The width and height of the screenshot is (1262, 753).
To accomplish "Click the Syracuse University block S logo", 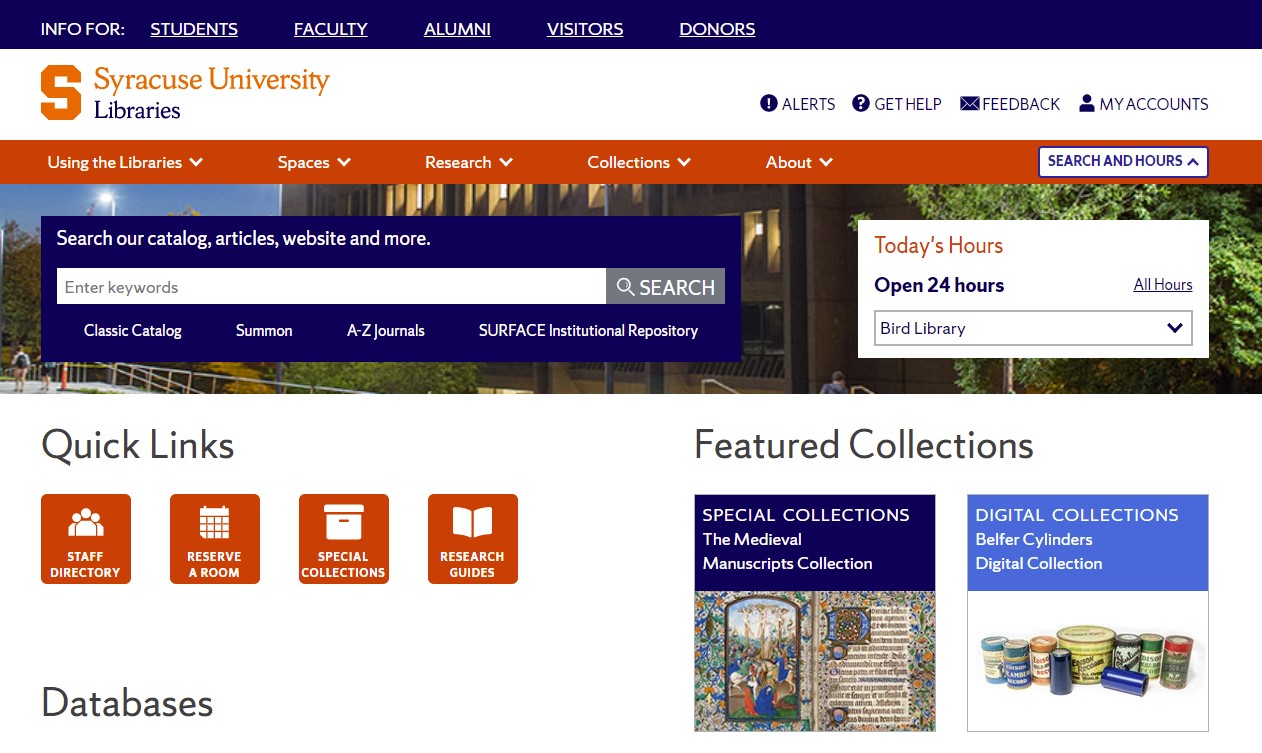I will point(61,93).
